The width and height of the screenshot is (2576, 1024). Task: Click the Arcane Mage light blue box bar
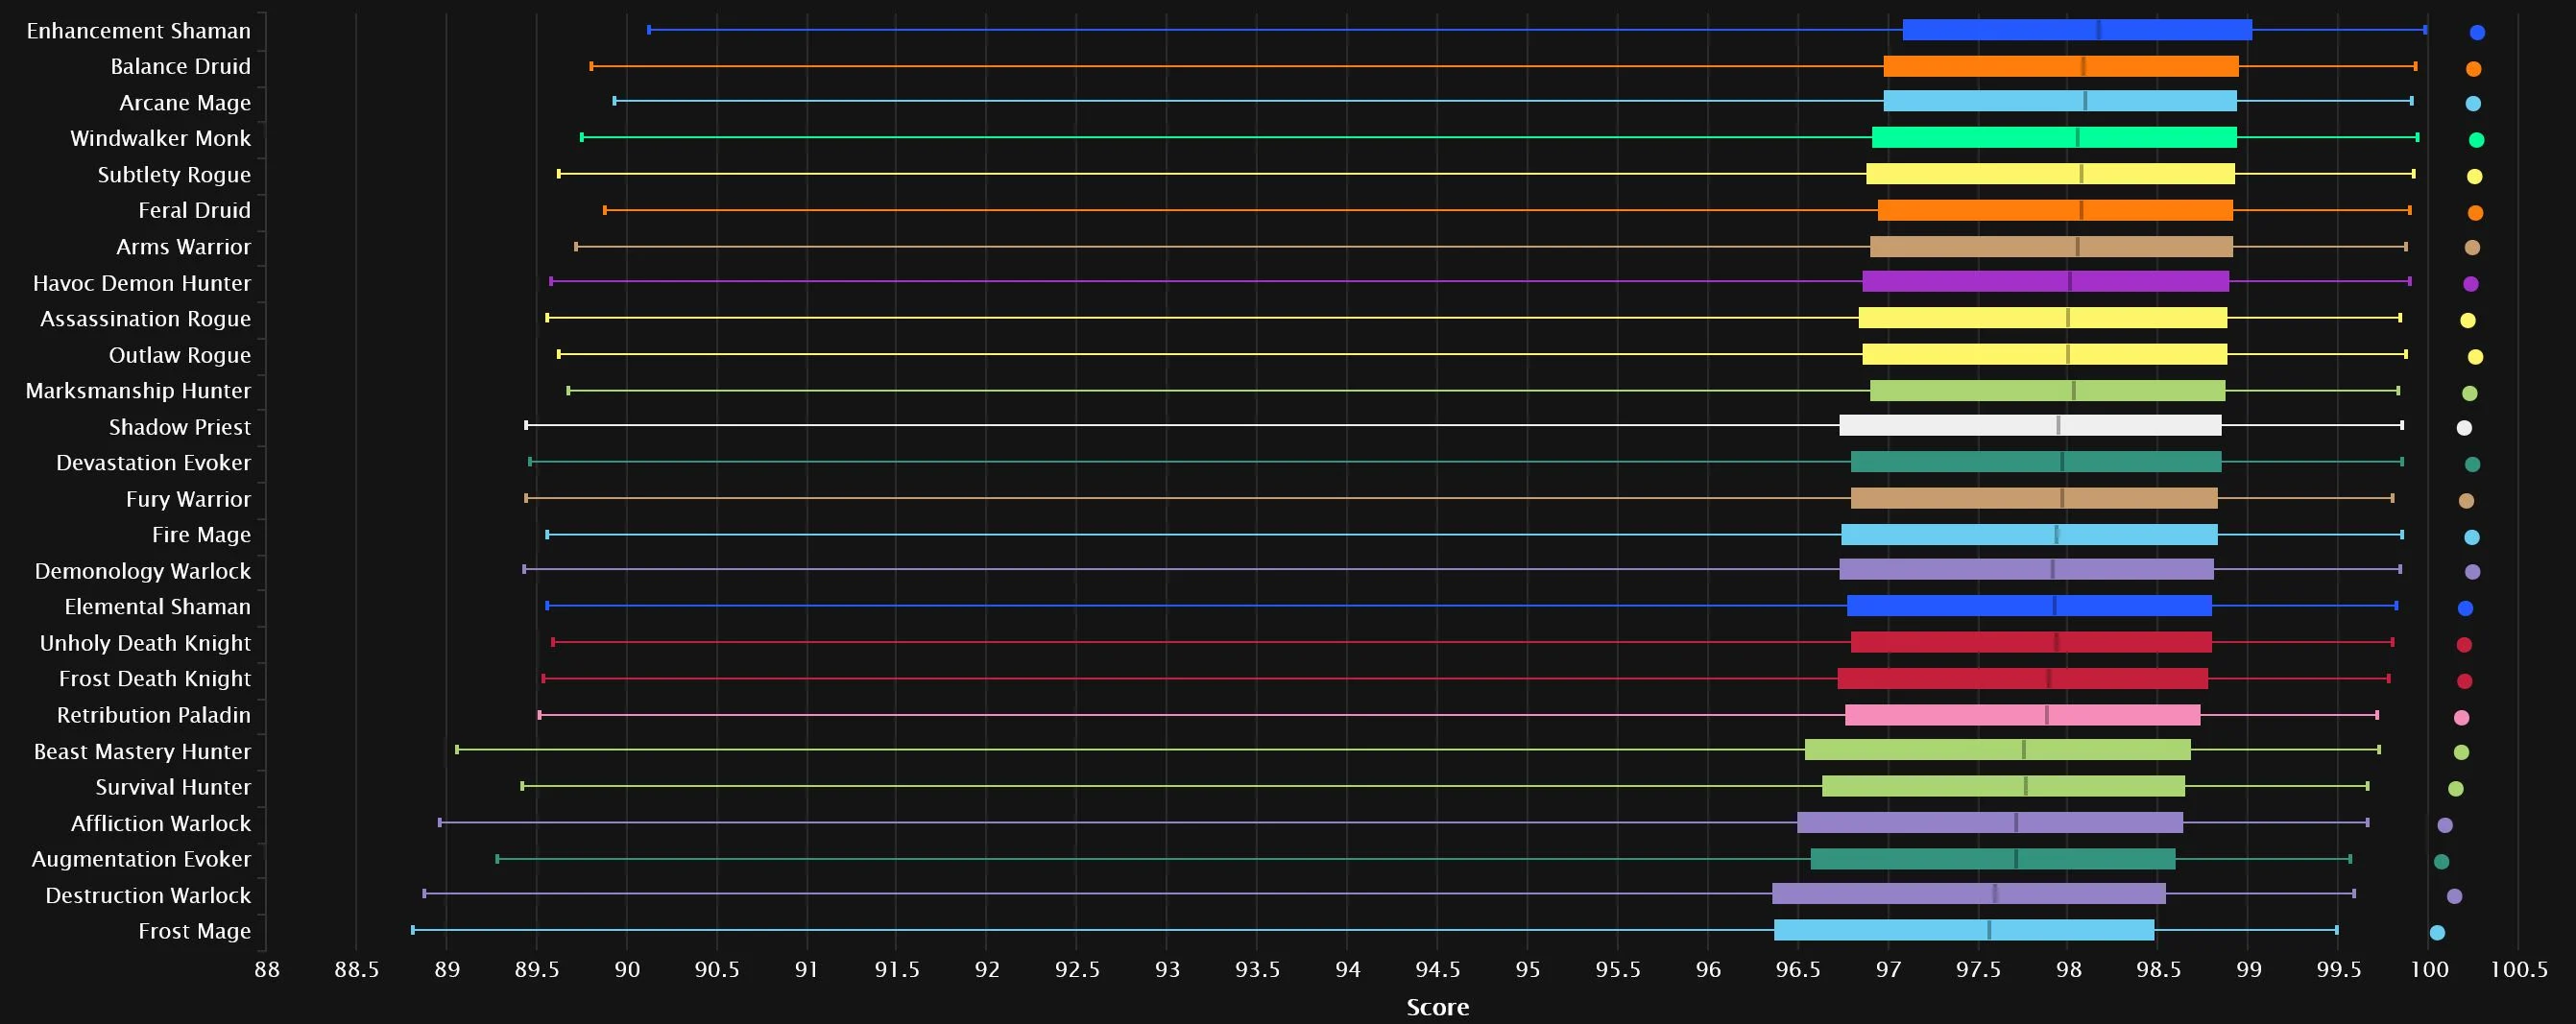point(2060,101)
